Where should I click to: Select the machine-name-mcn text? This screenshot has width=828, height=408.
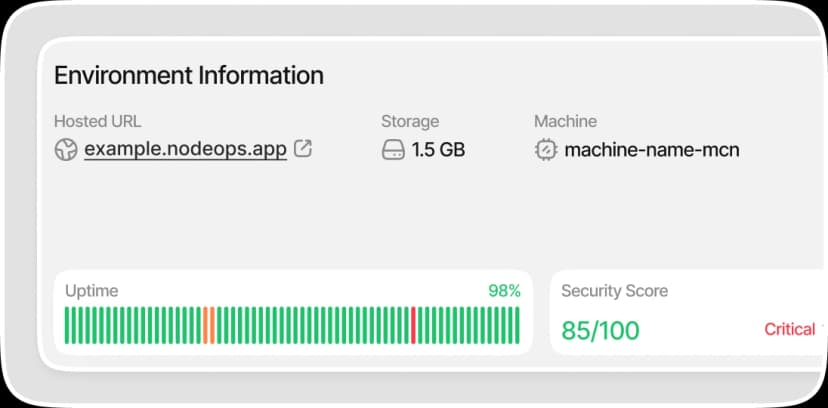(652, 150)
